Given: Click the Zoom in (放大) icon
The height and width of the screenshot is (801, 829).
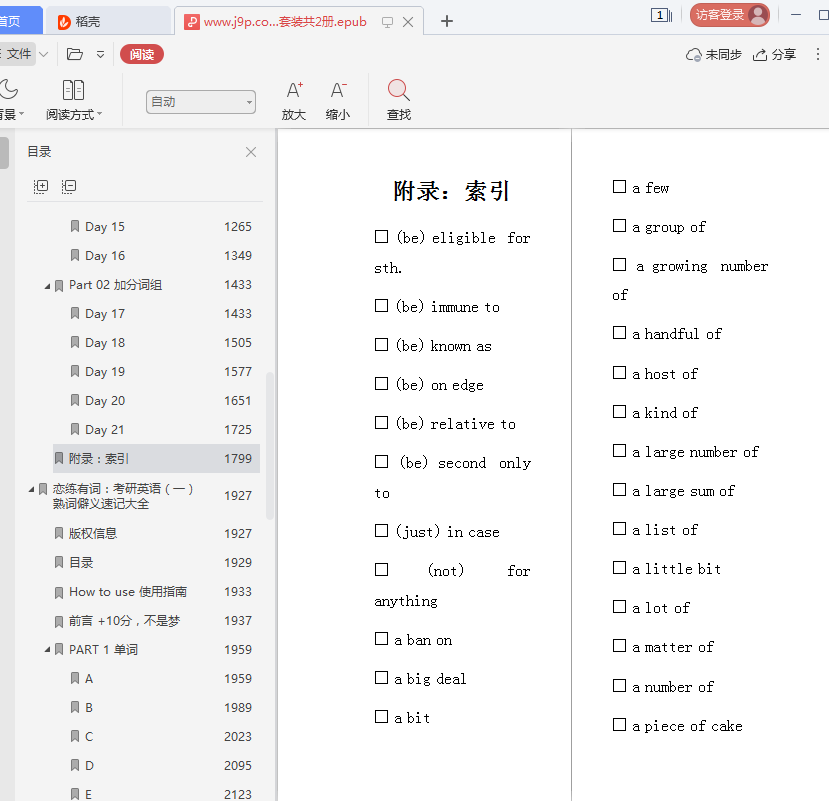Looking at the screenshot, I should coord(294,91).
